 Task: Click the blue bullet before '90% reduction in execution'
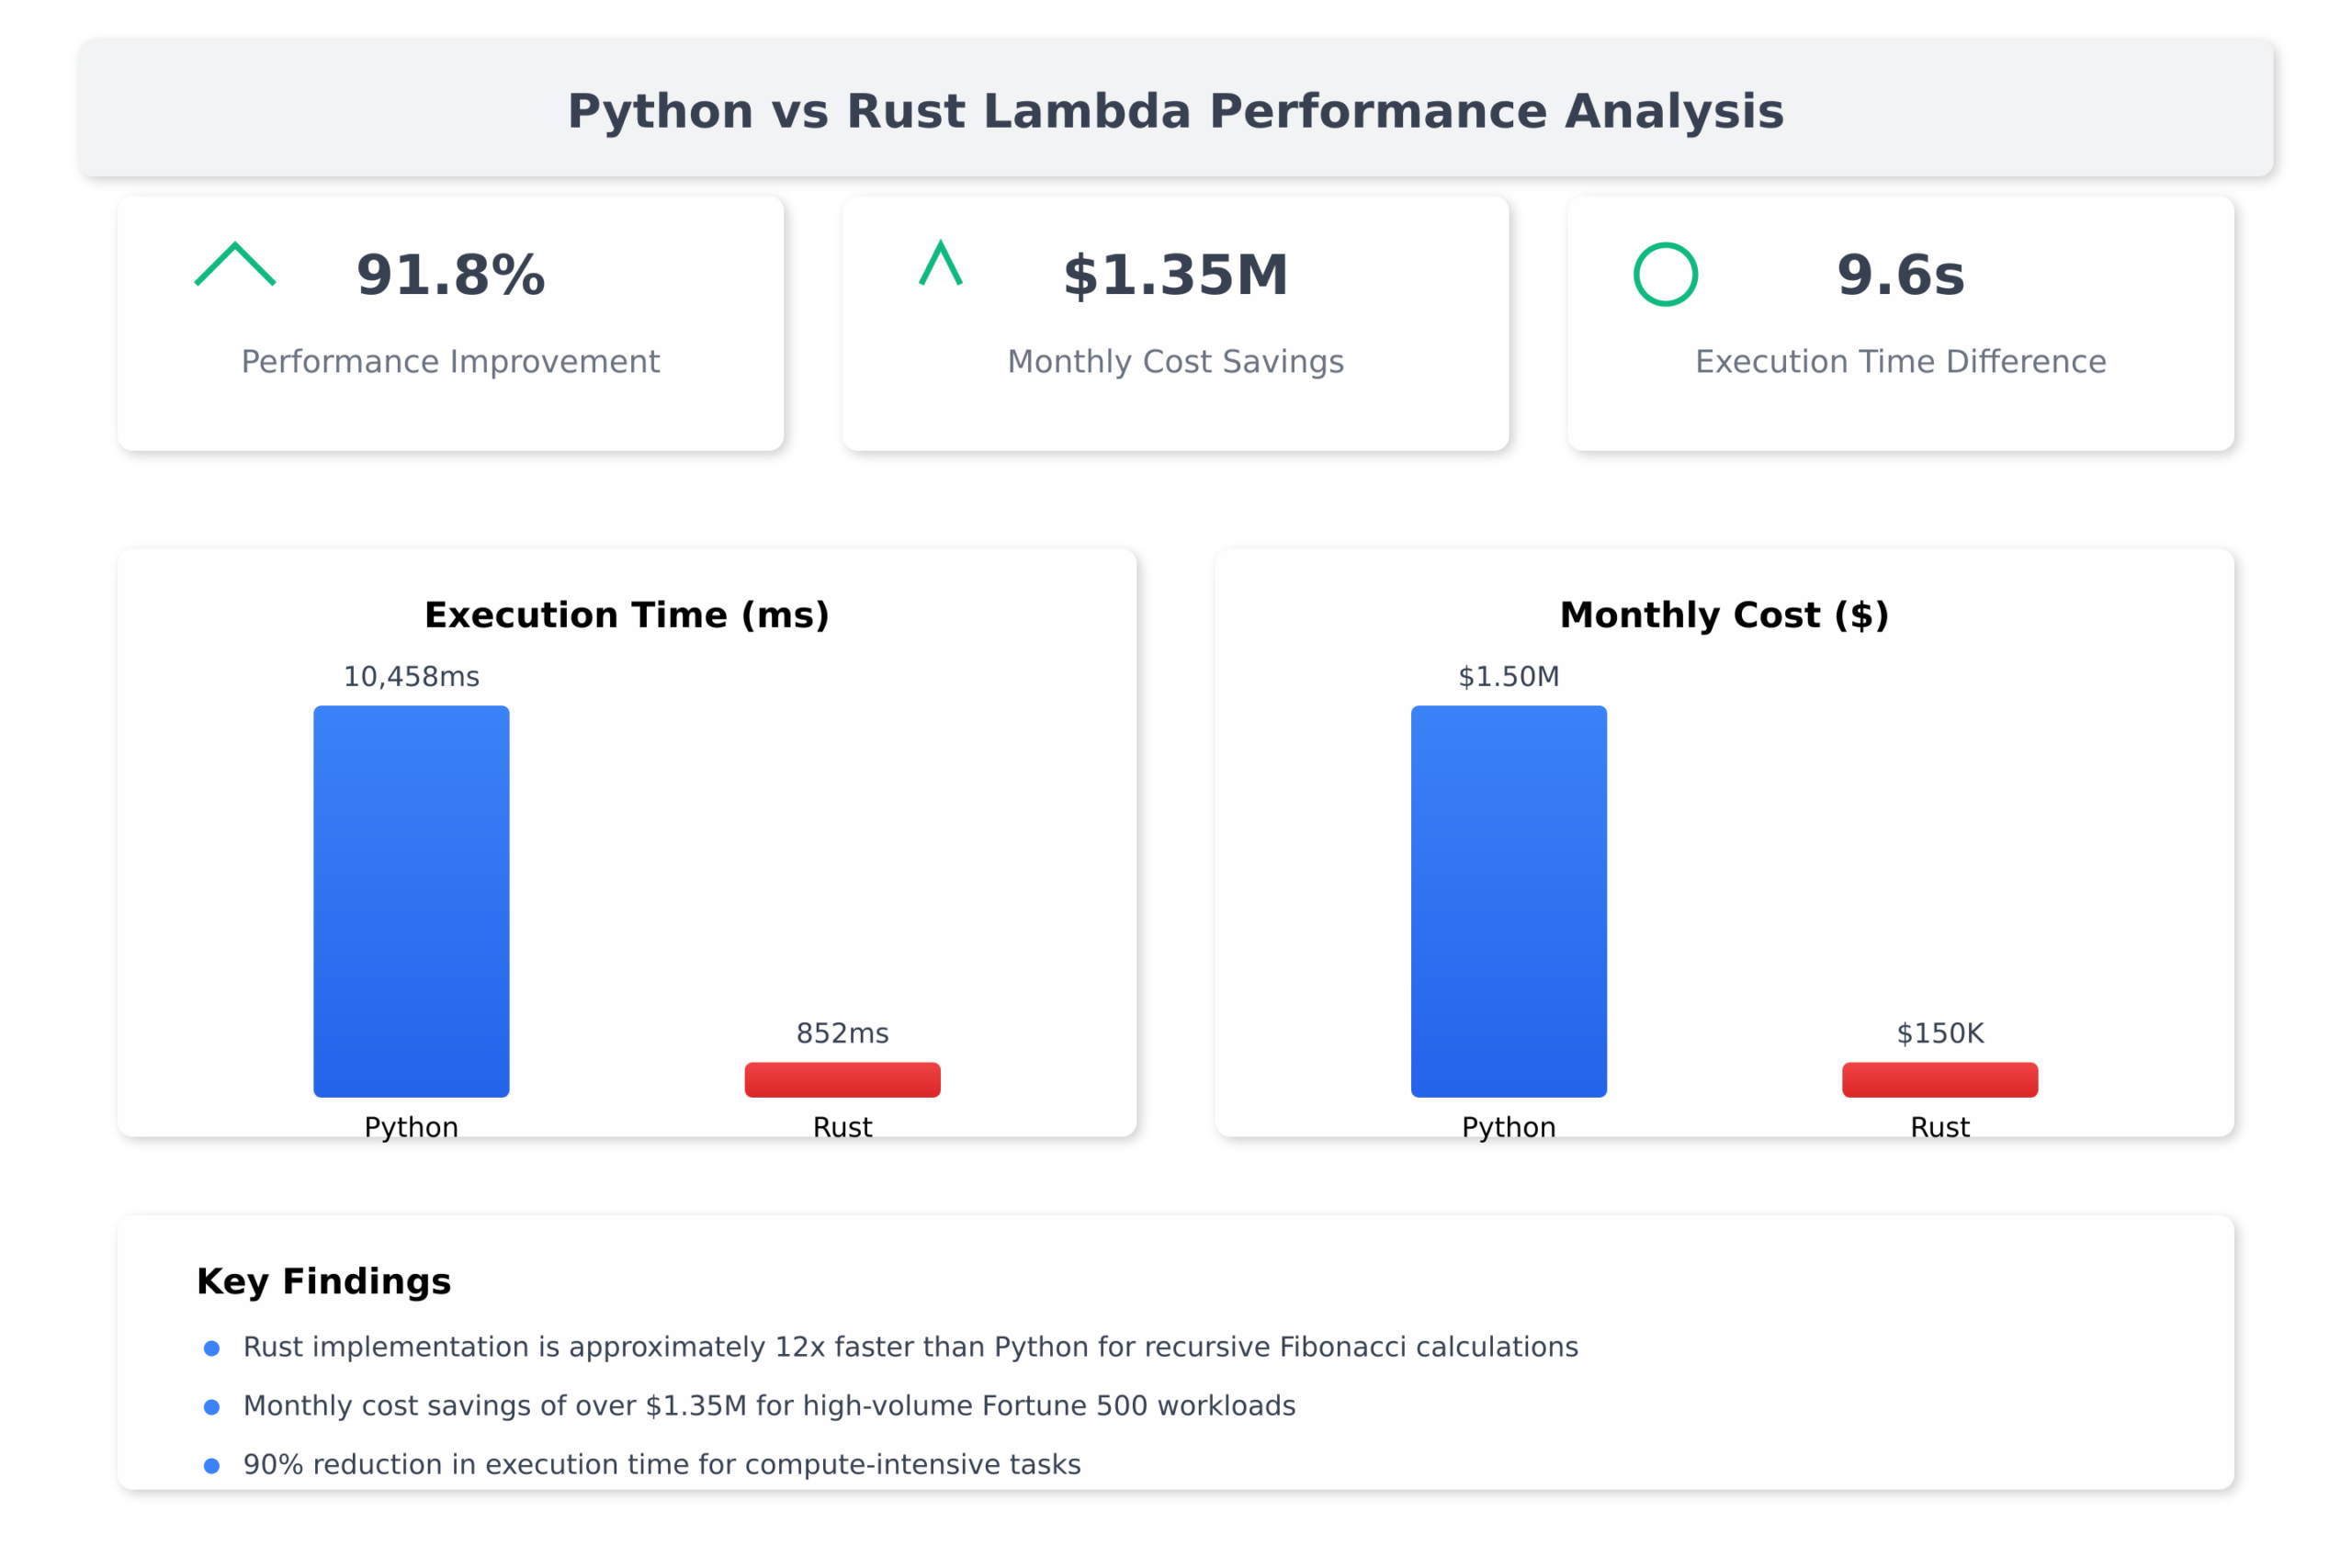212,1466
